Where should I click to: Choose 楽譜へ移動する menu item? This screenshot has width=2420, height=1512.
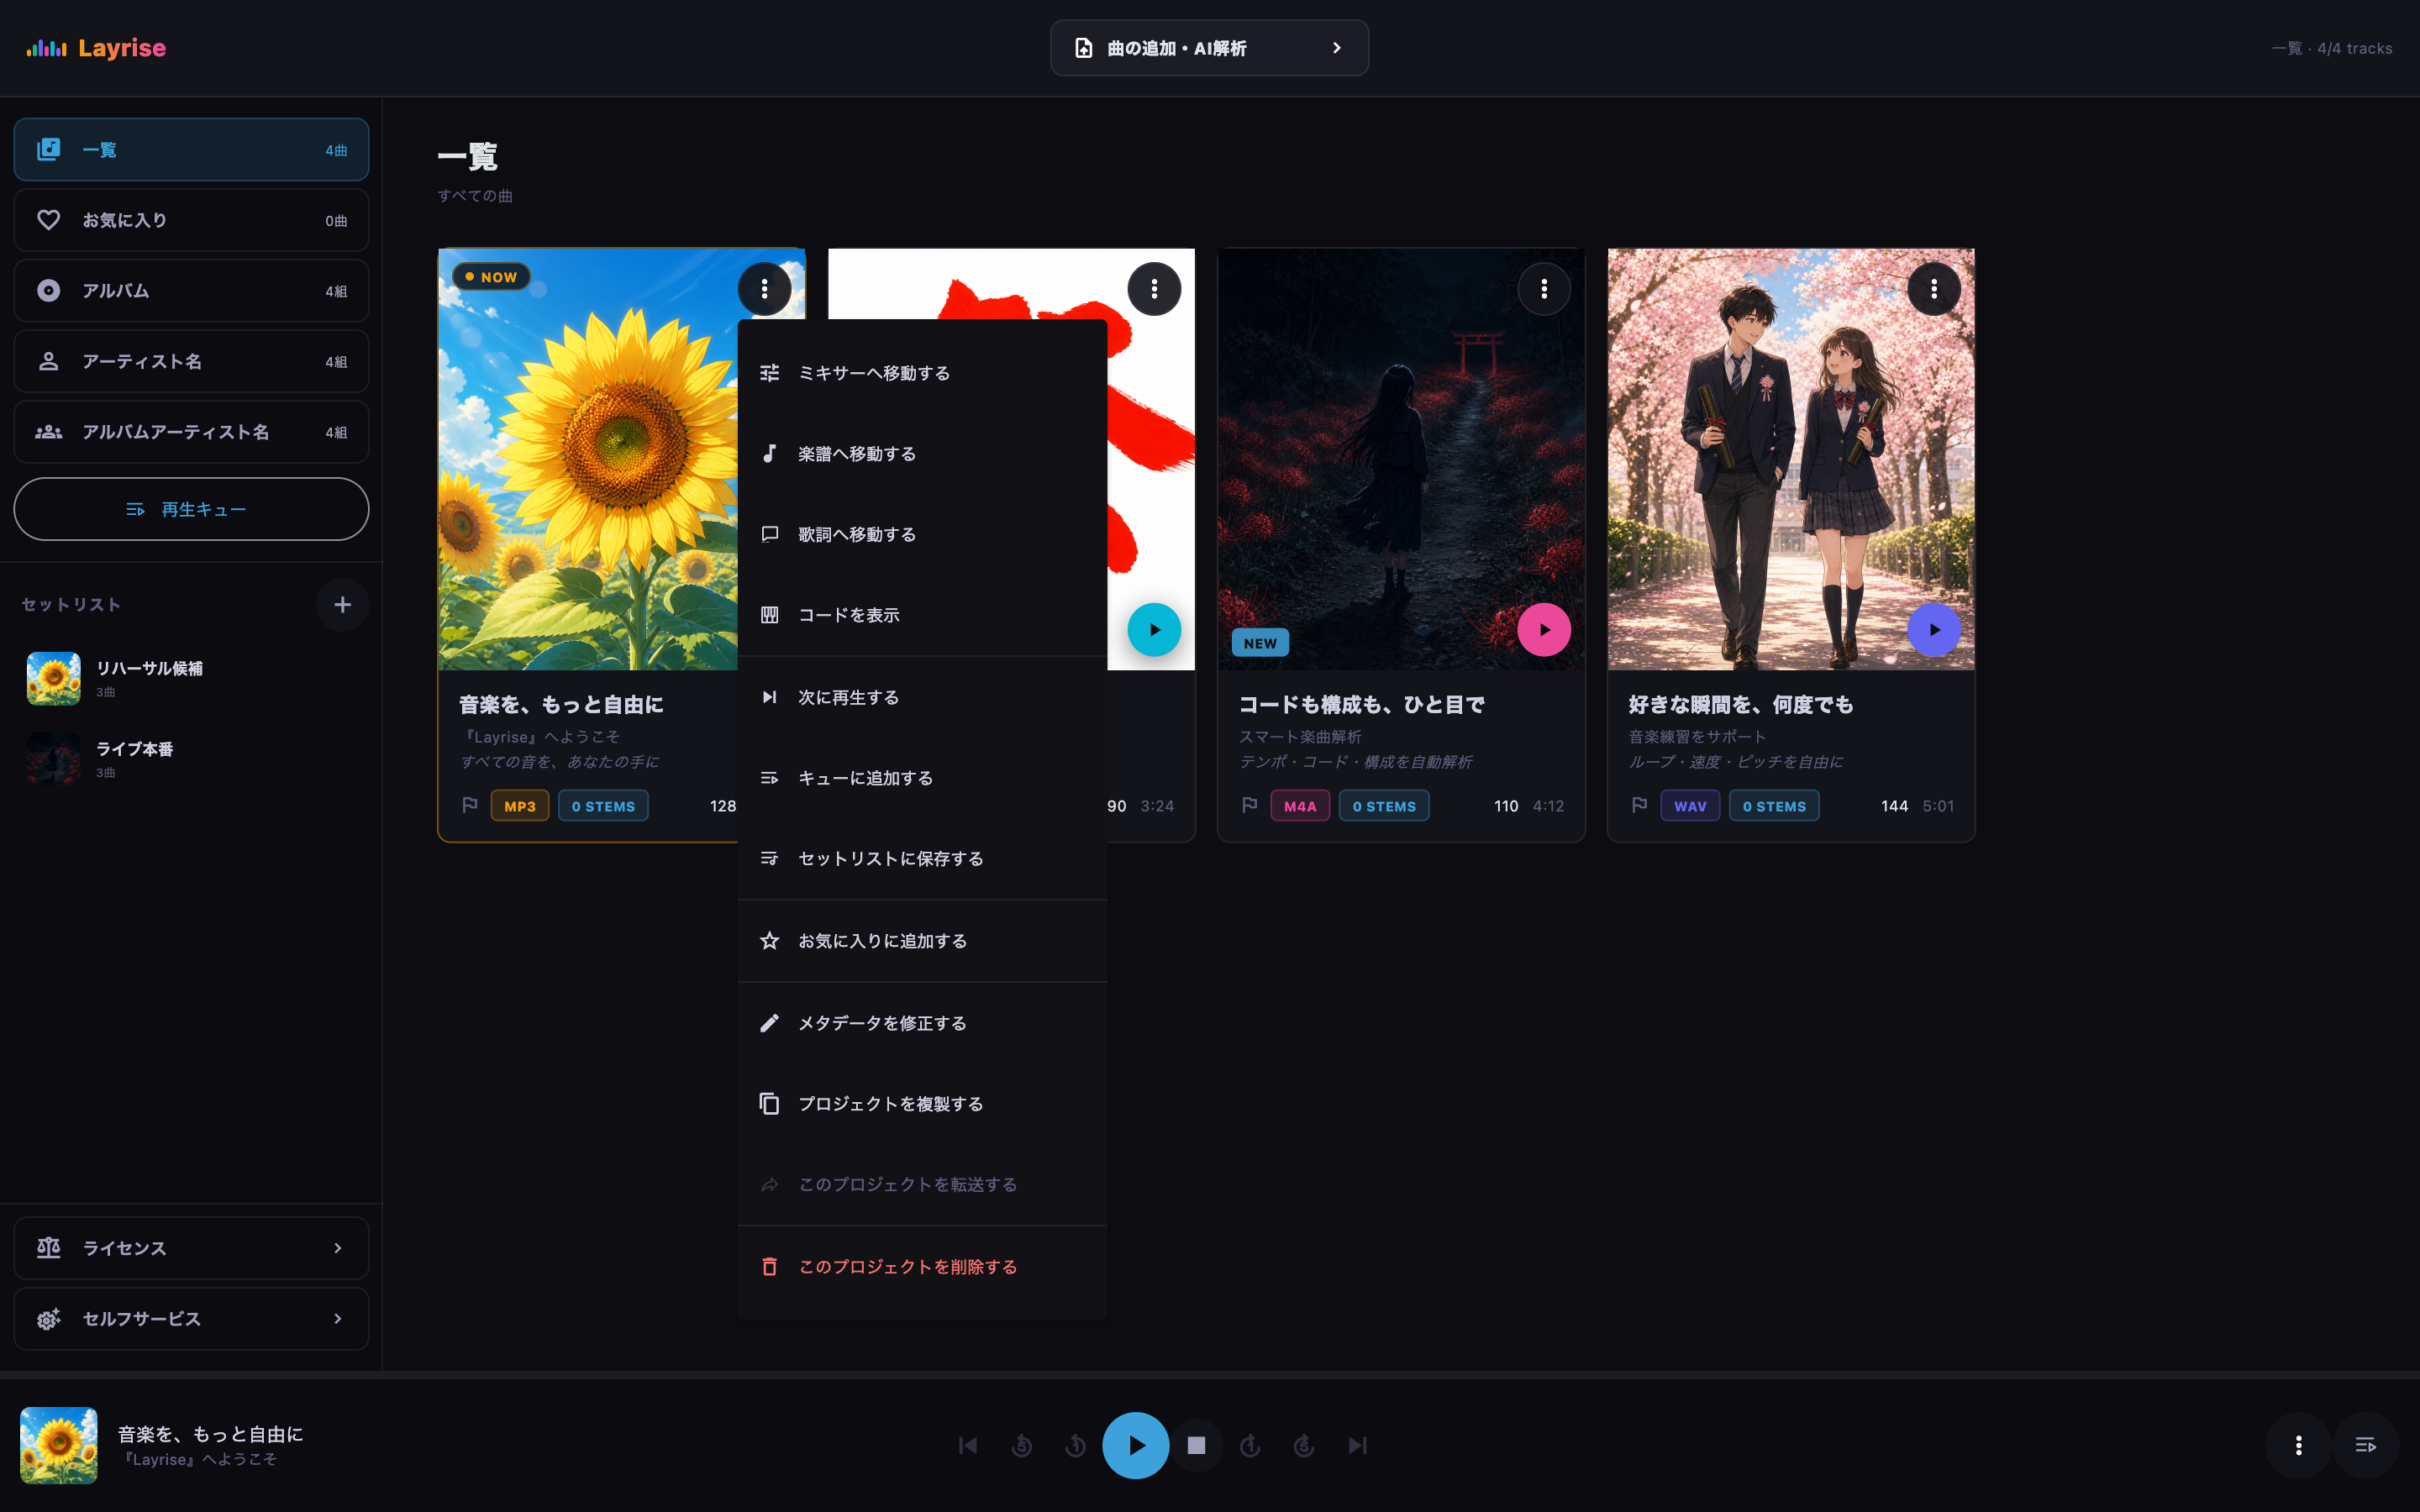(922, 454)
